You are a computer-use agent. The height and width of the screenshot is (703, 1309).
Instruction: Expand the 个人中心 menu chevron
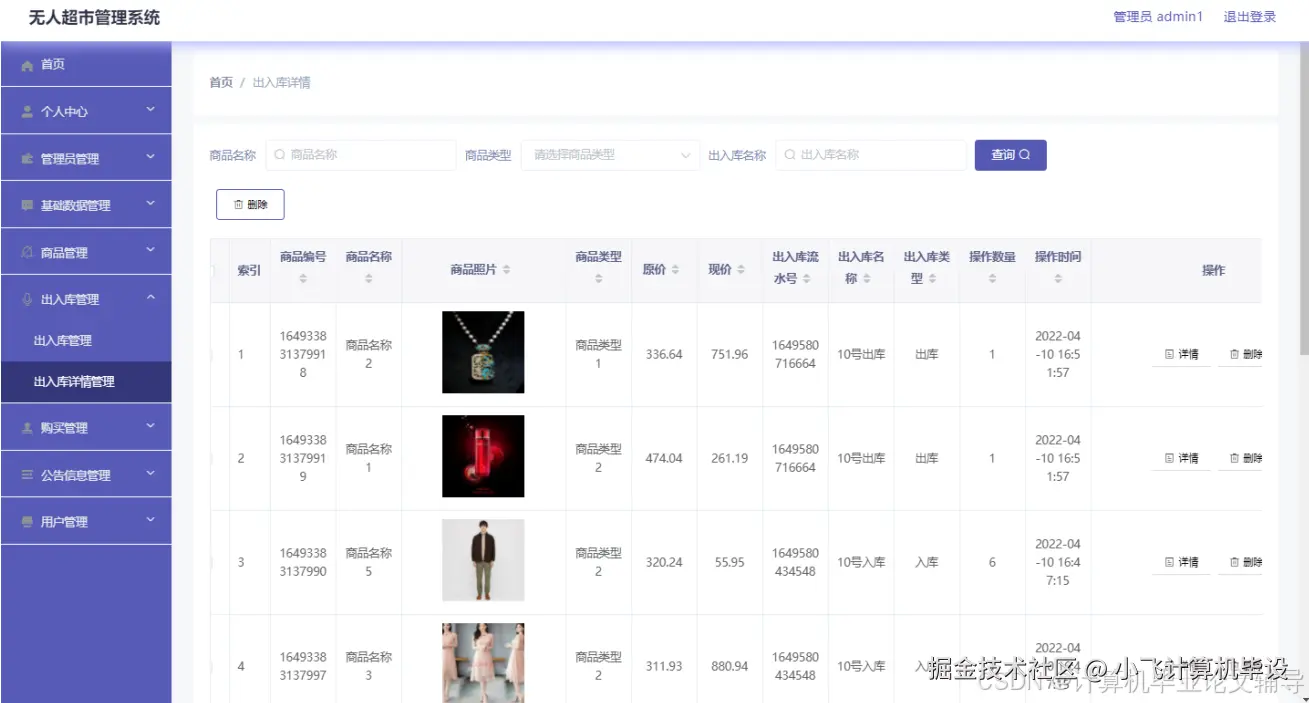(x=151, y=110)
